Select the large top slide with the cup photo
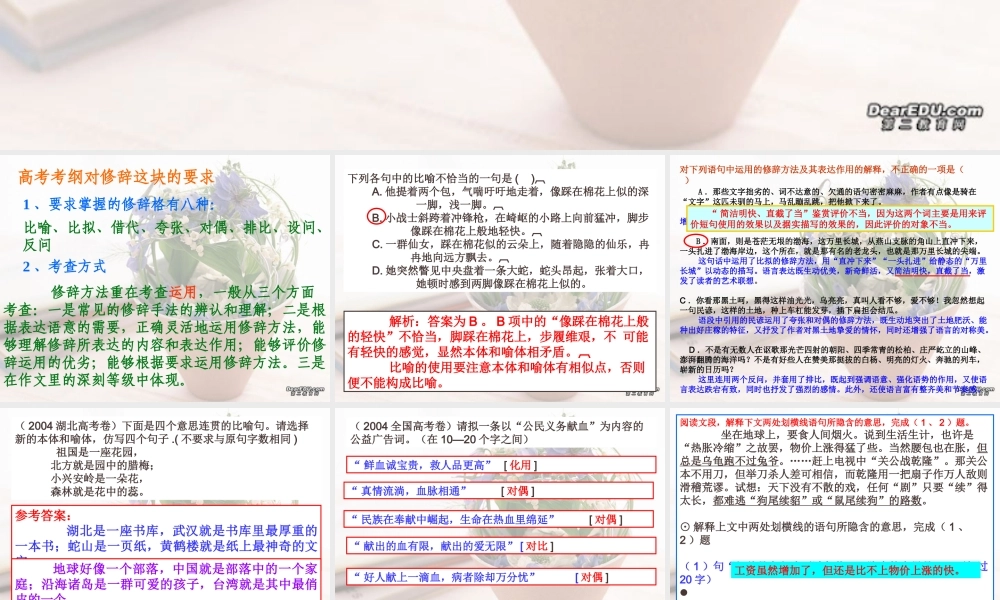 click(500, 75)
